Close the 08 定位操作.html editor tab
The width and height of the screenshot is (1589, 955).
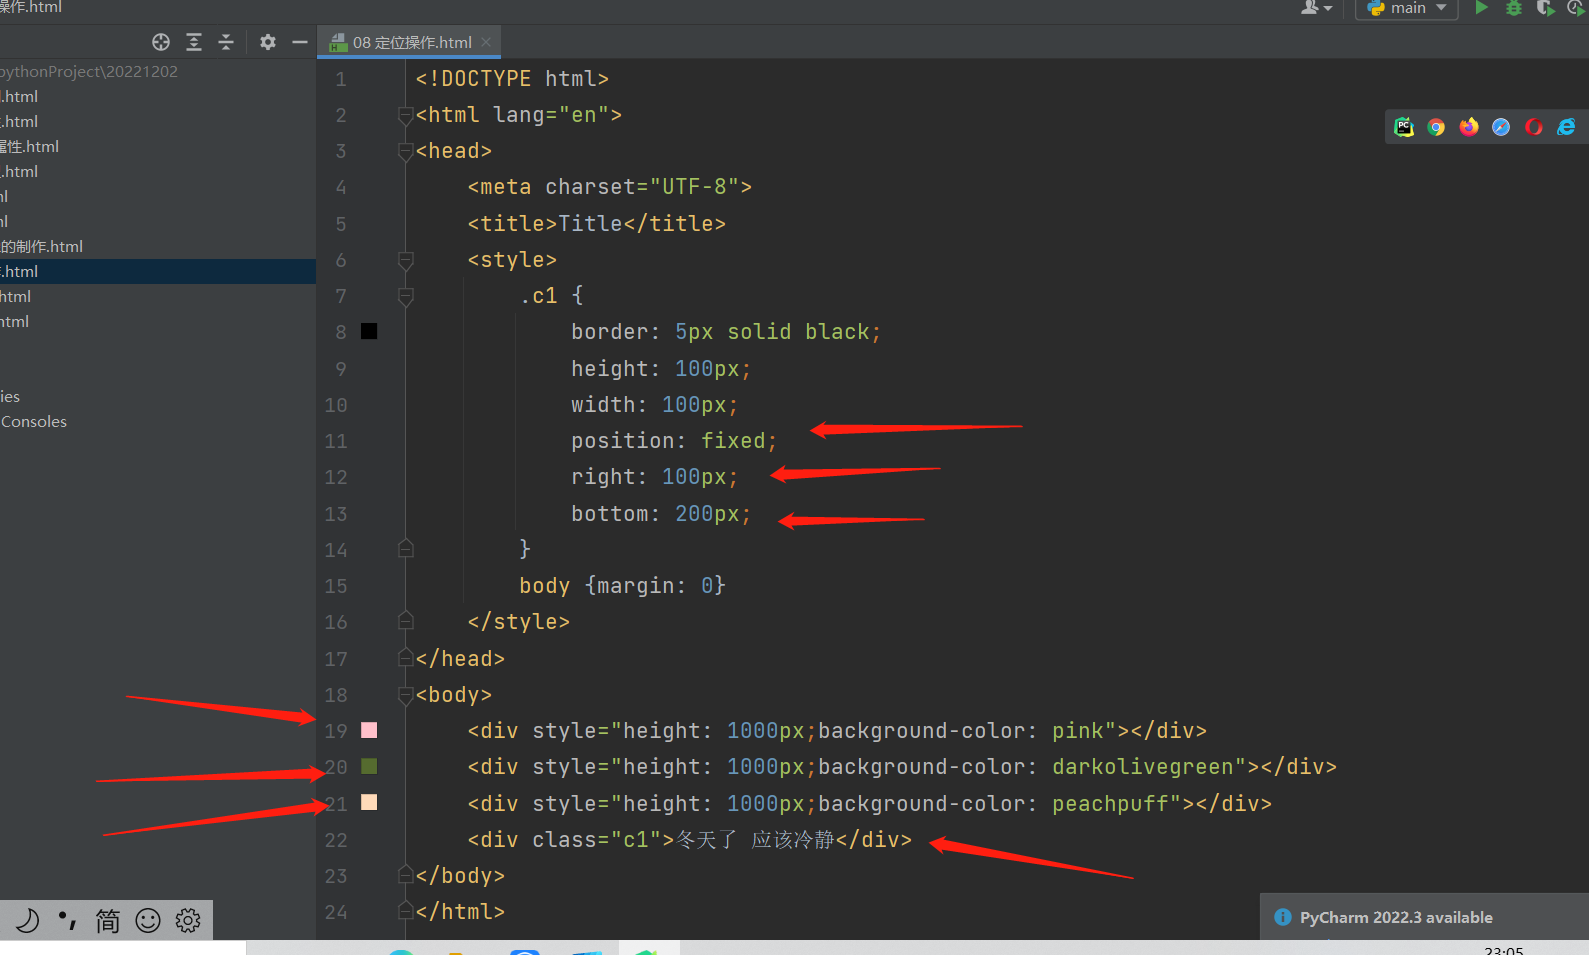tap(486, 42)
